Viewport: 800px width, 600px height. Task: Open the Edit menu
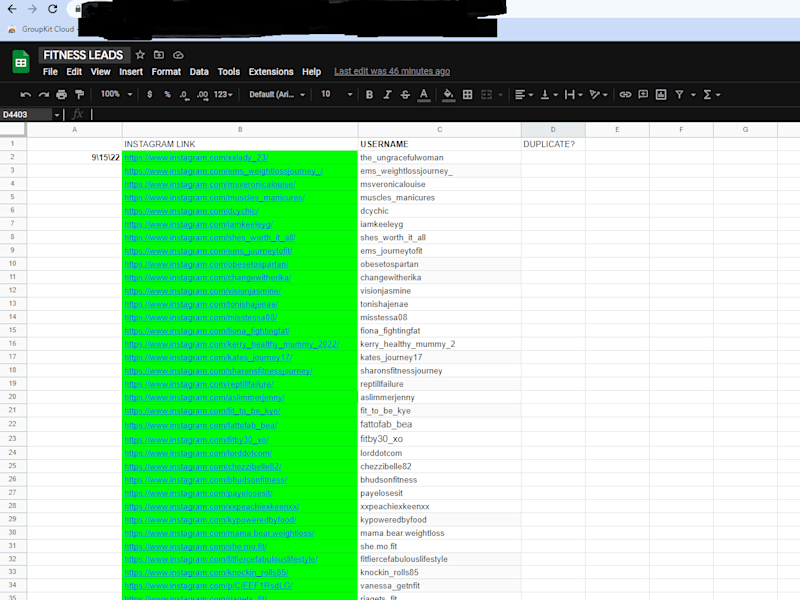click(x=74, y=72)
